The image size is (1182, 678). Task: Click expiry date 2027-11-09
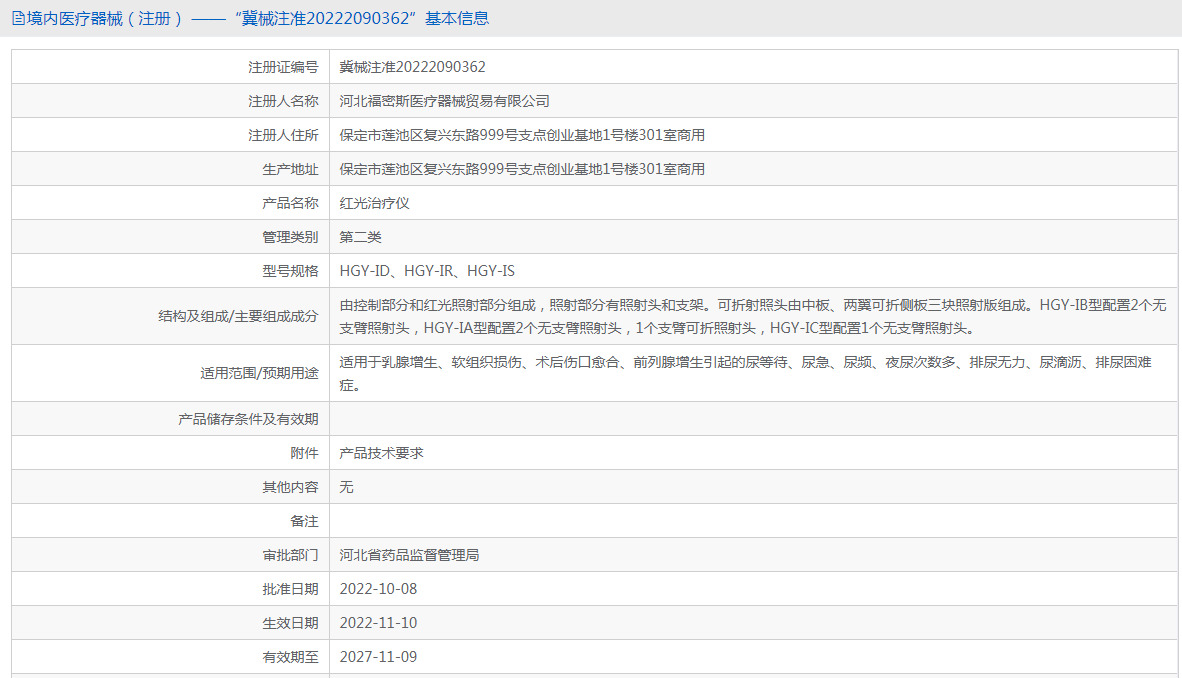pos(378,657)
